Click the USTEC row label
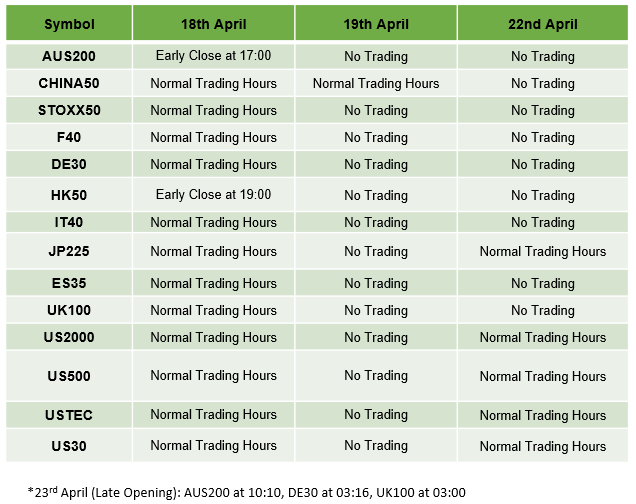Screen dimensions: 636x504 tap(69, 415)
